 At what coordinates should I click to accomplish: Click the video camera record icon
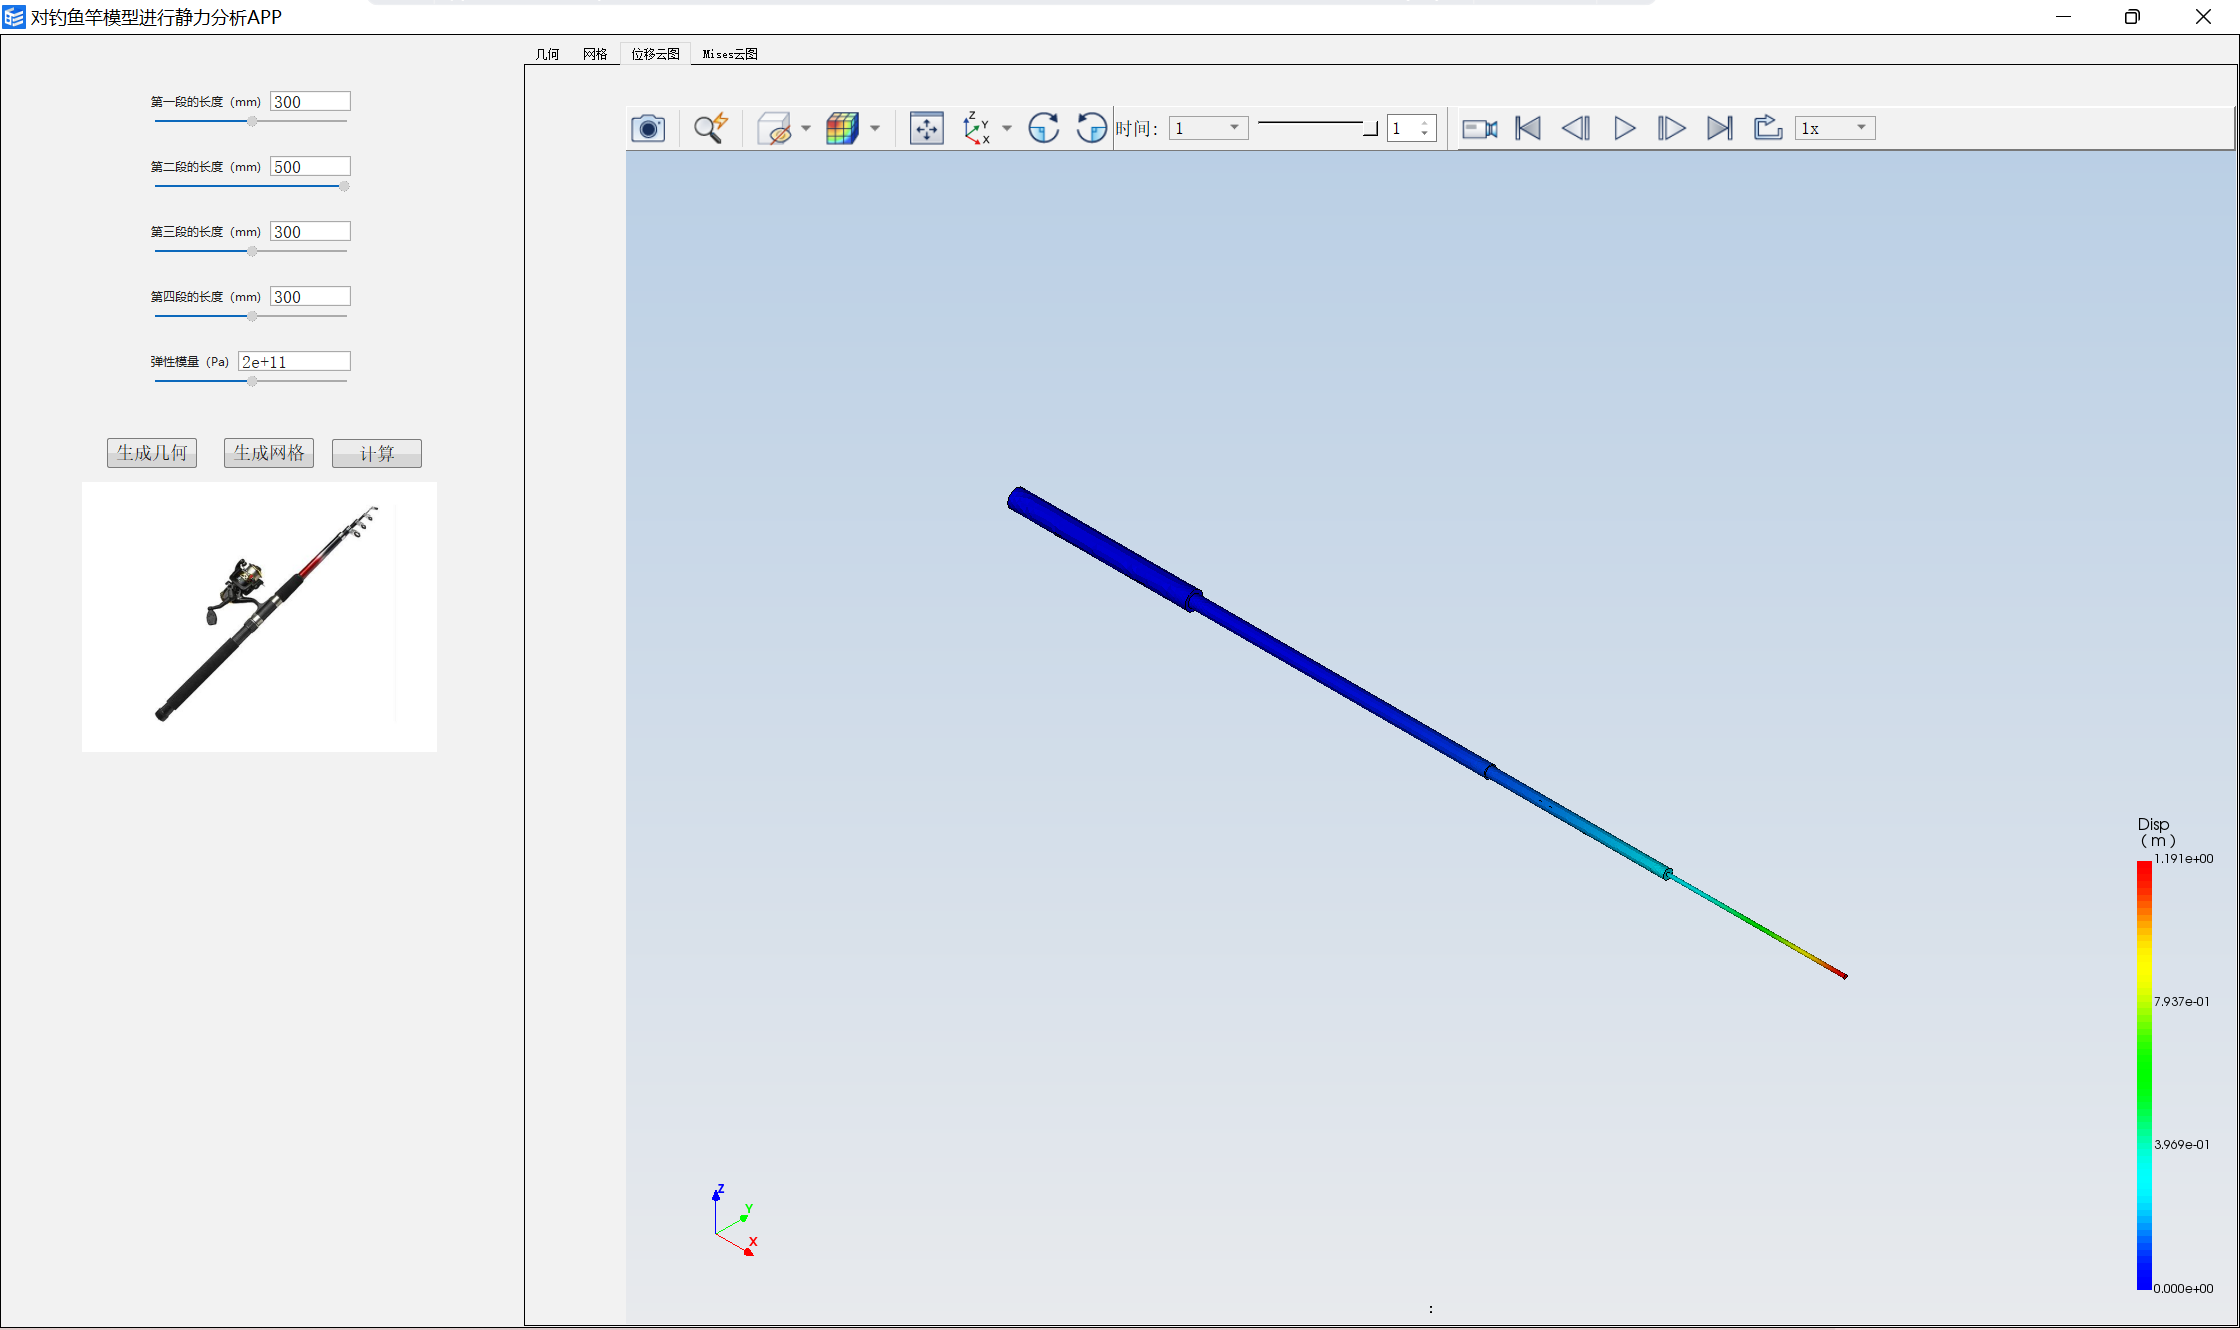click(1480, 128)
